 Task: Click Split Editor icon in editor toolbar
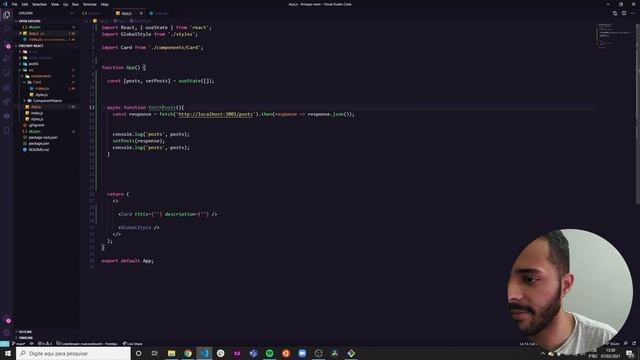tap(624, 13)
